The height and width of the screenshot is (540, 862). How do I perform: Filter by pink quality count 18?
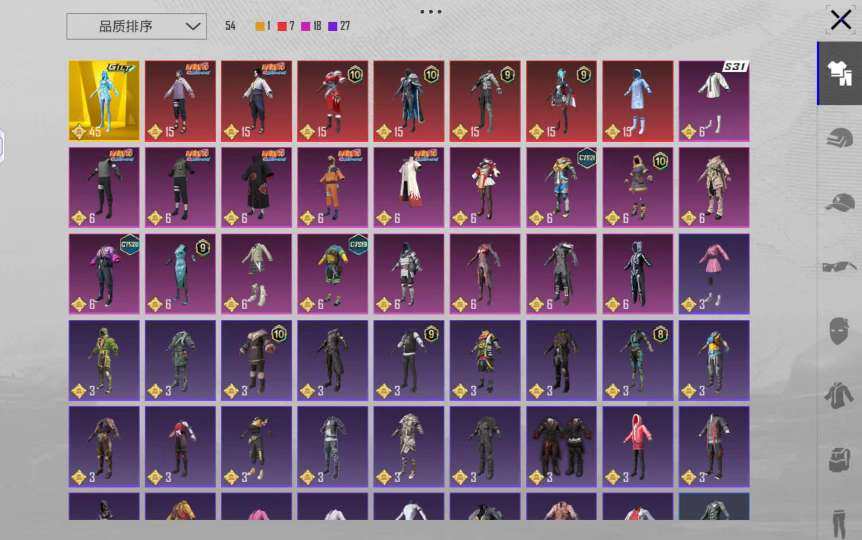click(x=311, y=26)
